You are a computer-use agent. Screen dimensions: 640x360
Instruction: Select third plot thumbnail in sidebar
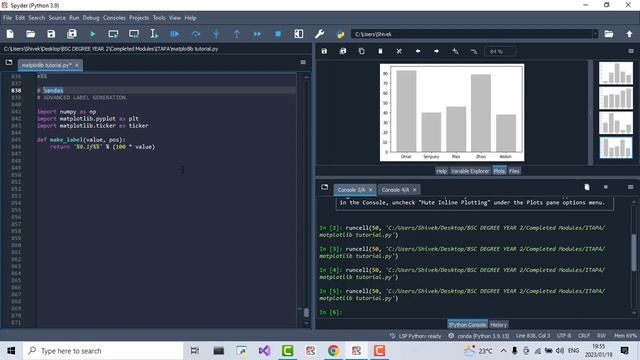coord(616,123)
